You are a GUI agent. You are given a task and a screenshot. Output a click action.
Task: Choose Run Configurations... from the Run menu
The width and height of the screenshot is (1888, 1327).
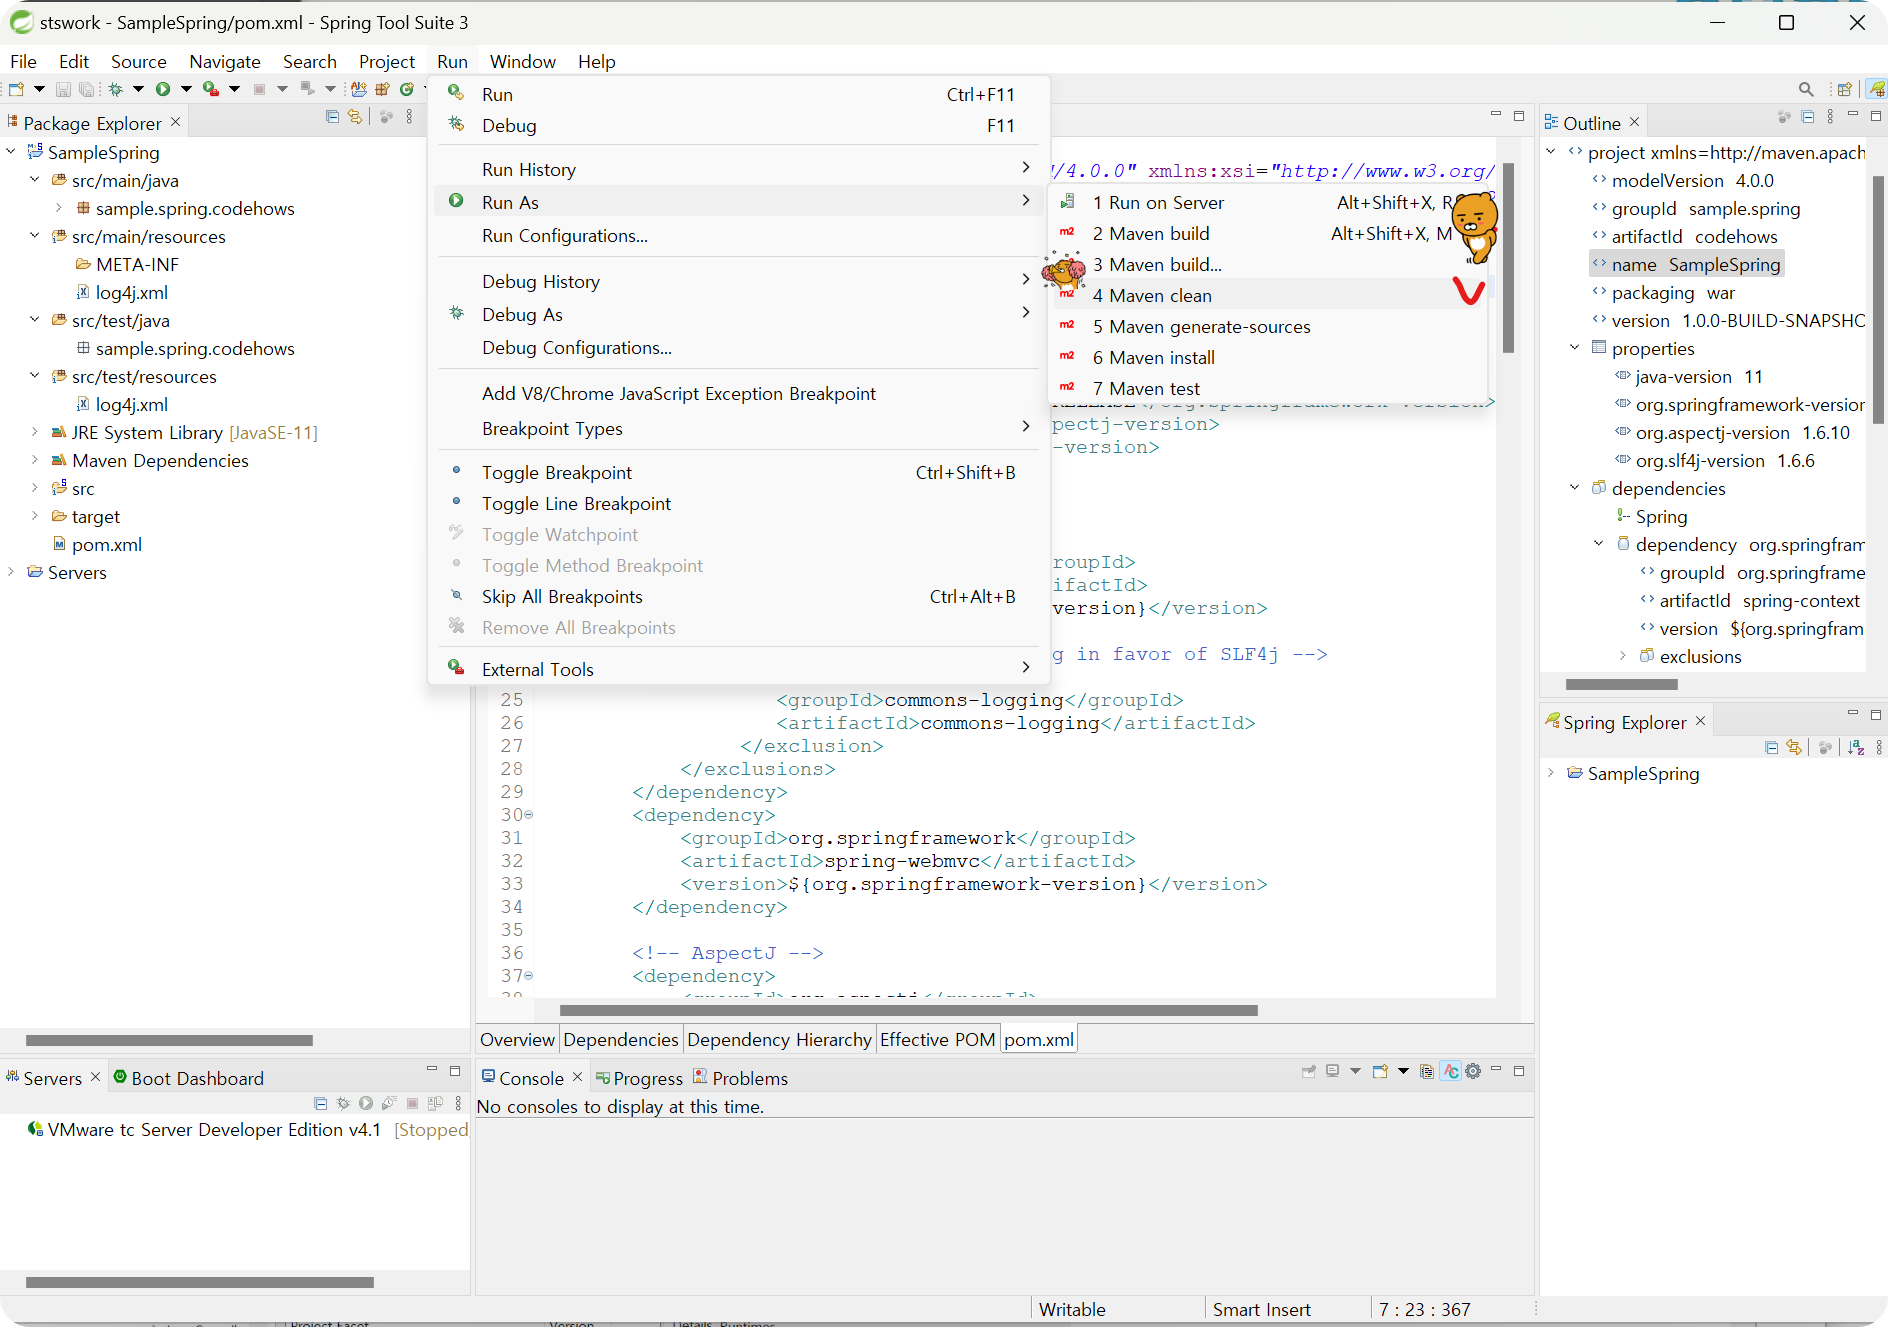(x=738, y=235)
